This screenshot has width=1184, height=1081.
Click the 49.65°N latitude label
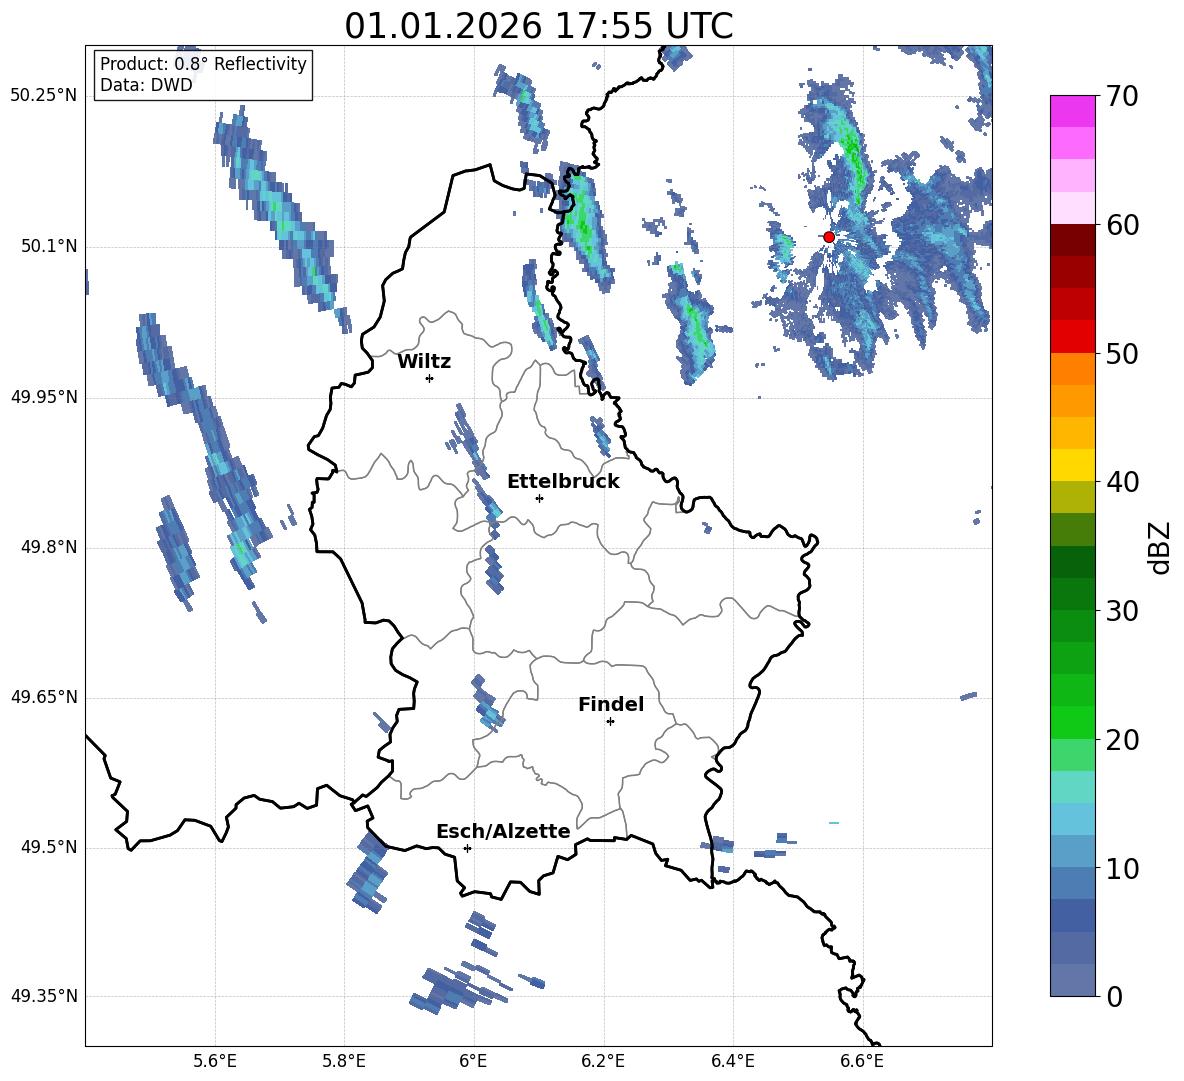tap(44, 697)
